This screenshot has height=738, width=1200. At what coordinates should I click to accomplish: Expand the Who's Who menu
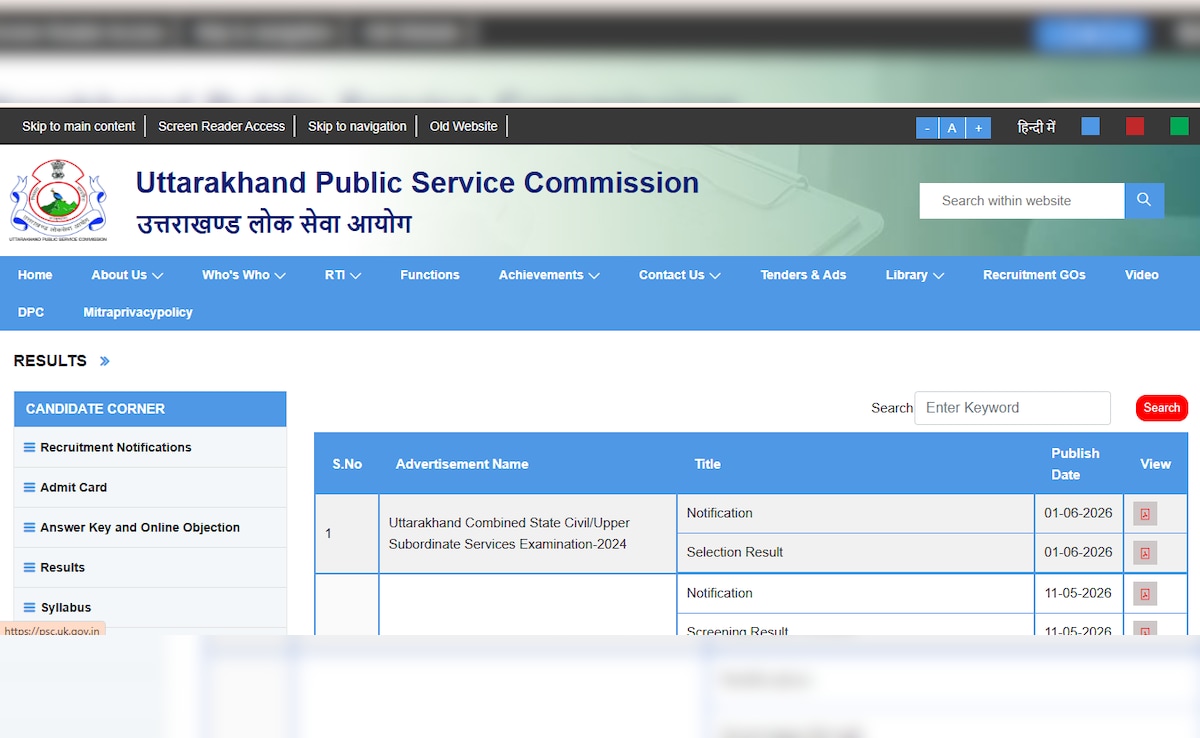pos(244,275)
